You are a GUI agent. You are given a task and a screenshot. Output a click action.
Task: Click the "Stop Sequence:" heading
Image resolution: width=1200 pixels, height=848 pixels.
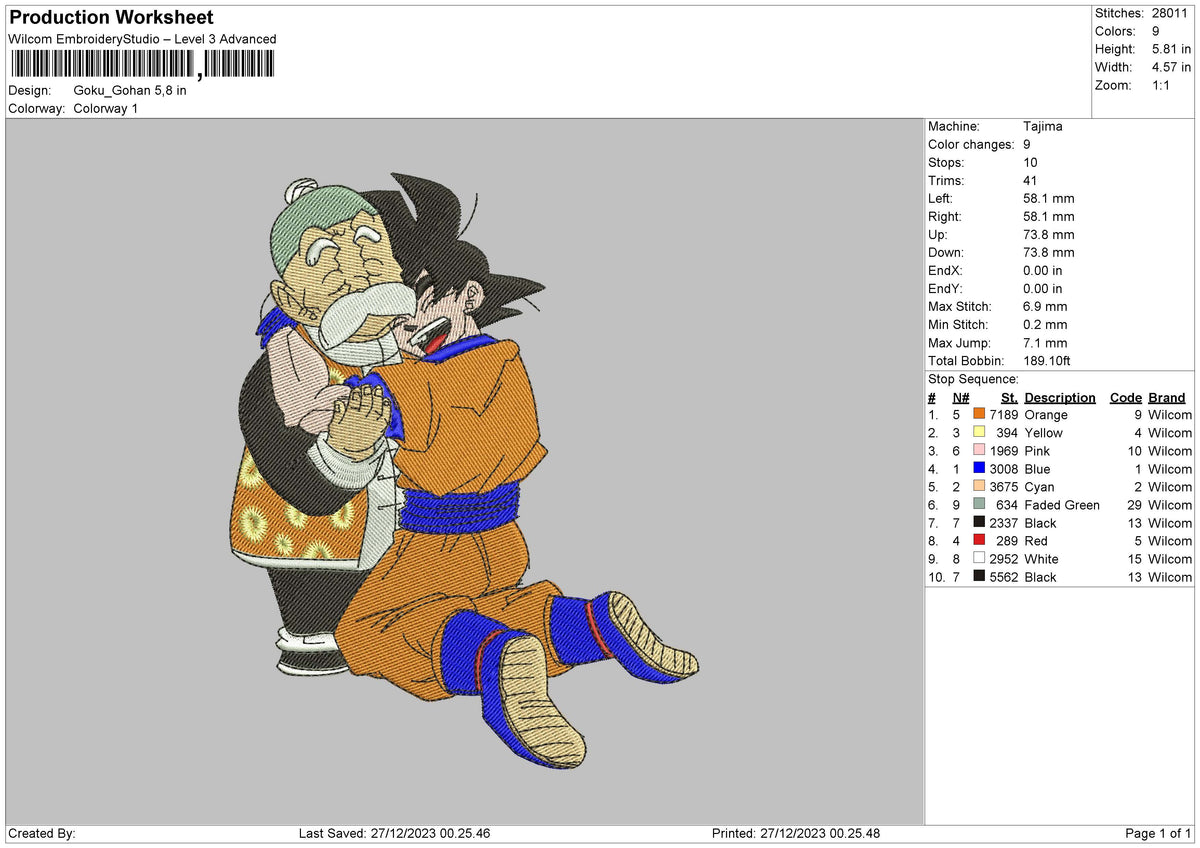(973, 379)
